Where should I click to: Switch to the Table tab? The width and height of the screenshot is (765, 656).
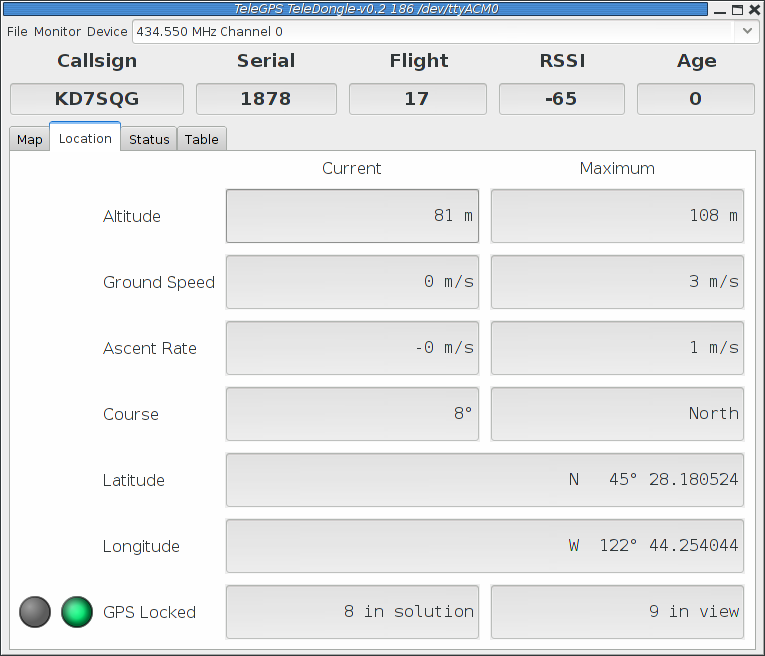point(201,139)
